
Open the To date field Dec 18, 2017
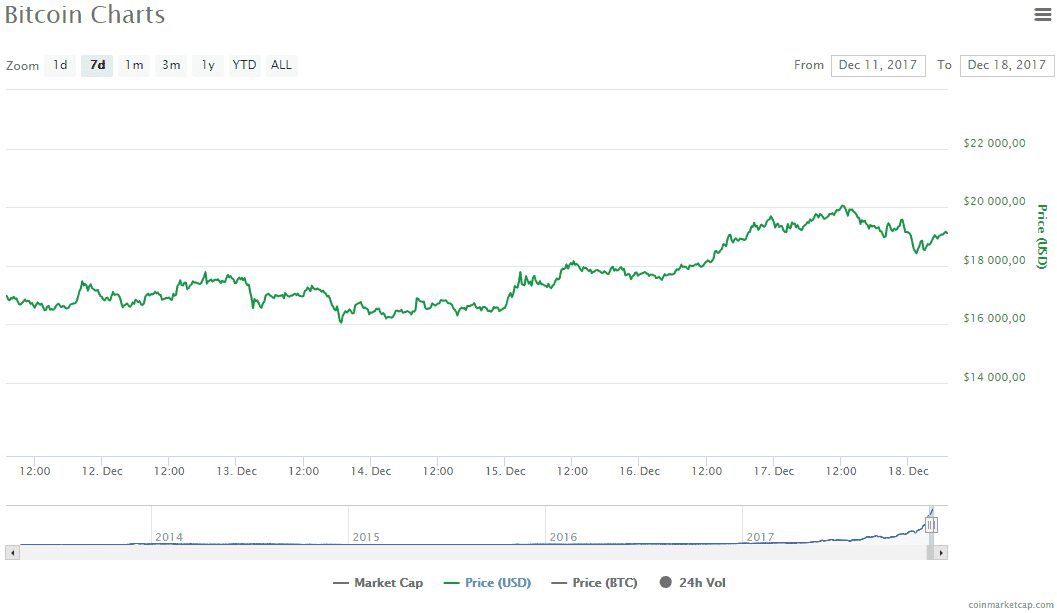tap(1006, 65)
